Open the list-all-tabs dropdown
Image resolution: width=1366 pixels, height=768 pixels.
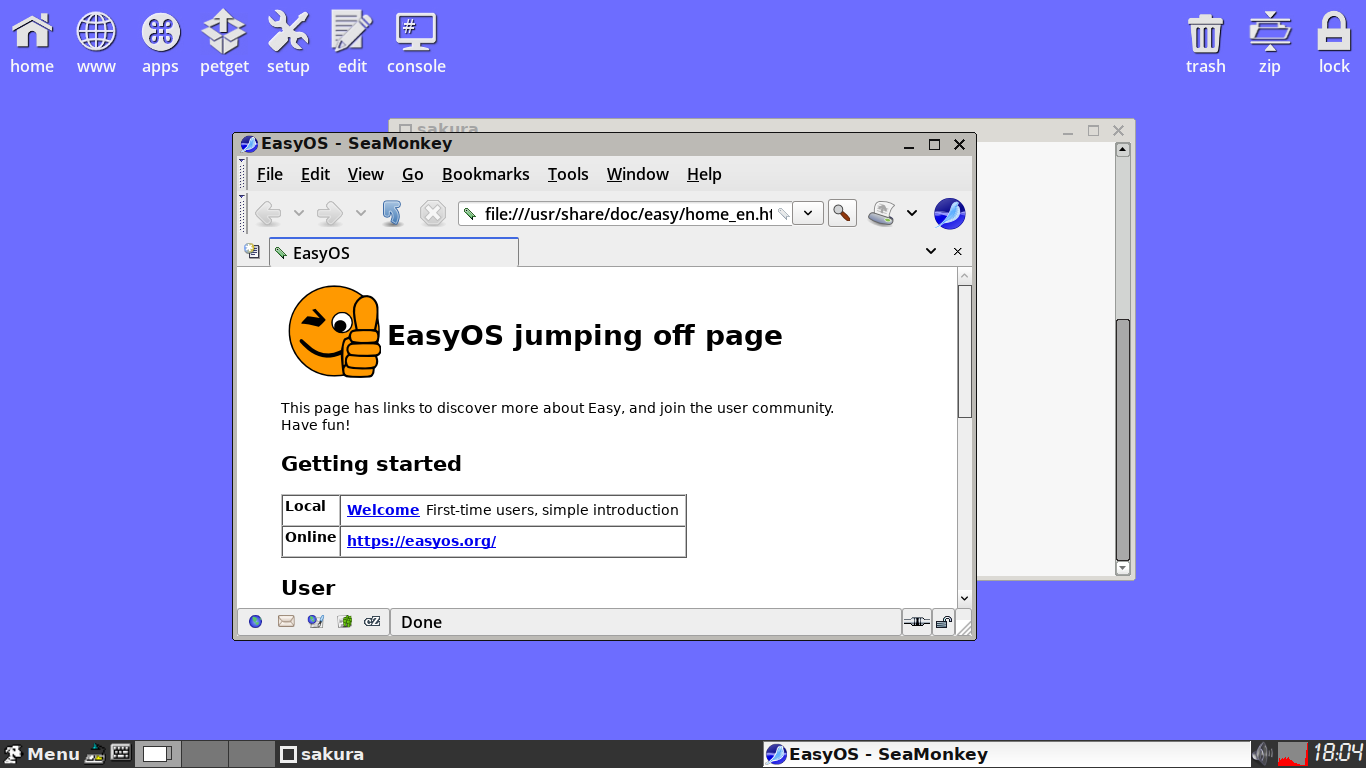[931, 251]
